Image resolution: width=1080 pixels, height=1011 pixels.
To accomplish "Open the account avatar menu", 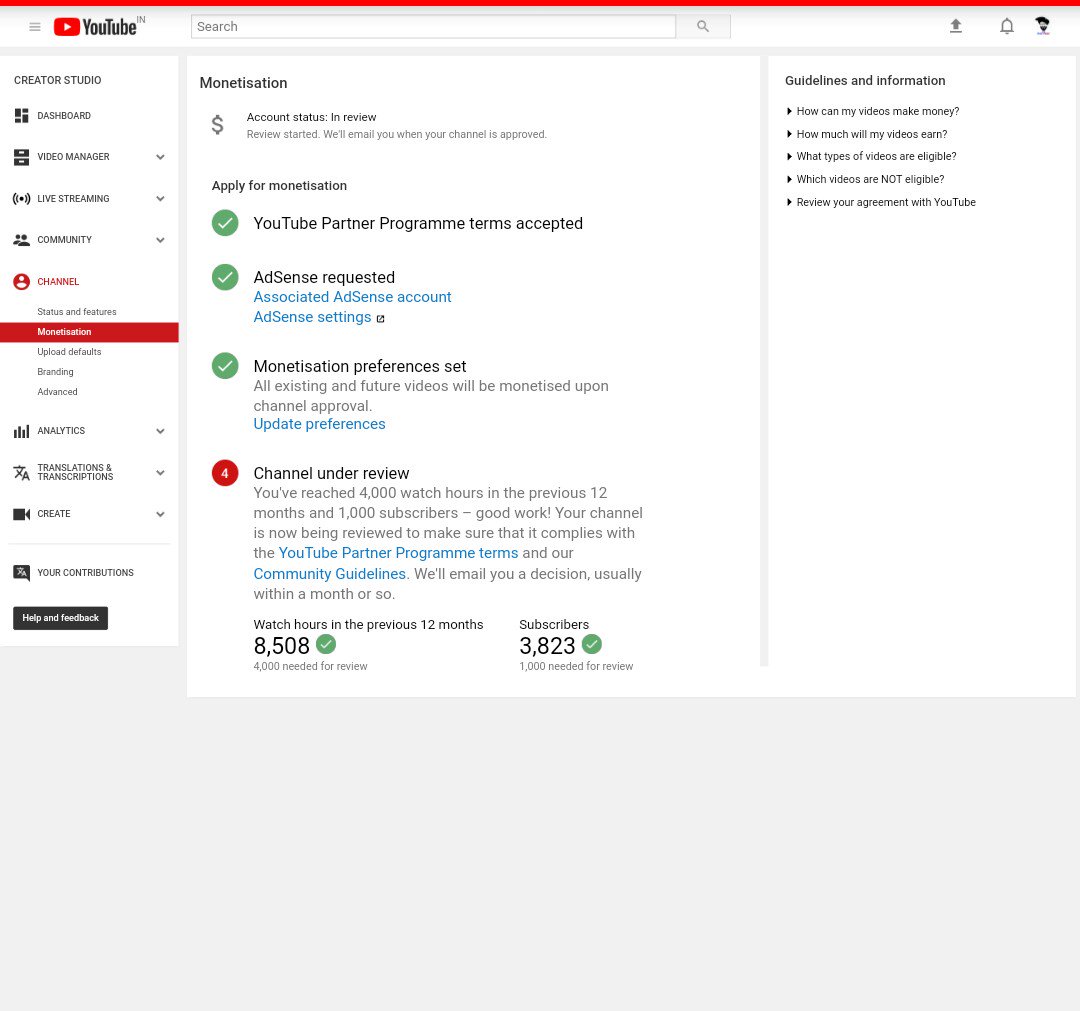I will click(1042, 26).
